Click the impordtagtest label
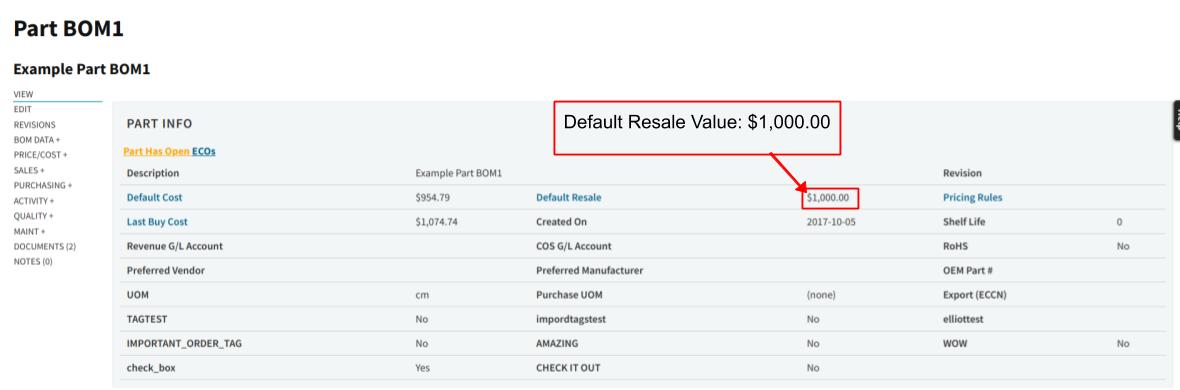Viewport: 1180px width, 390px height. coord(570,319)
